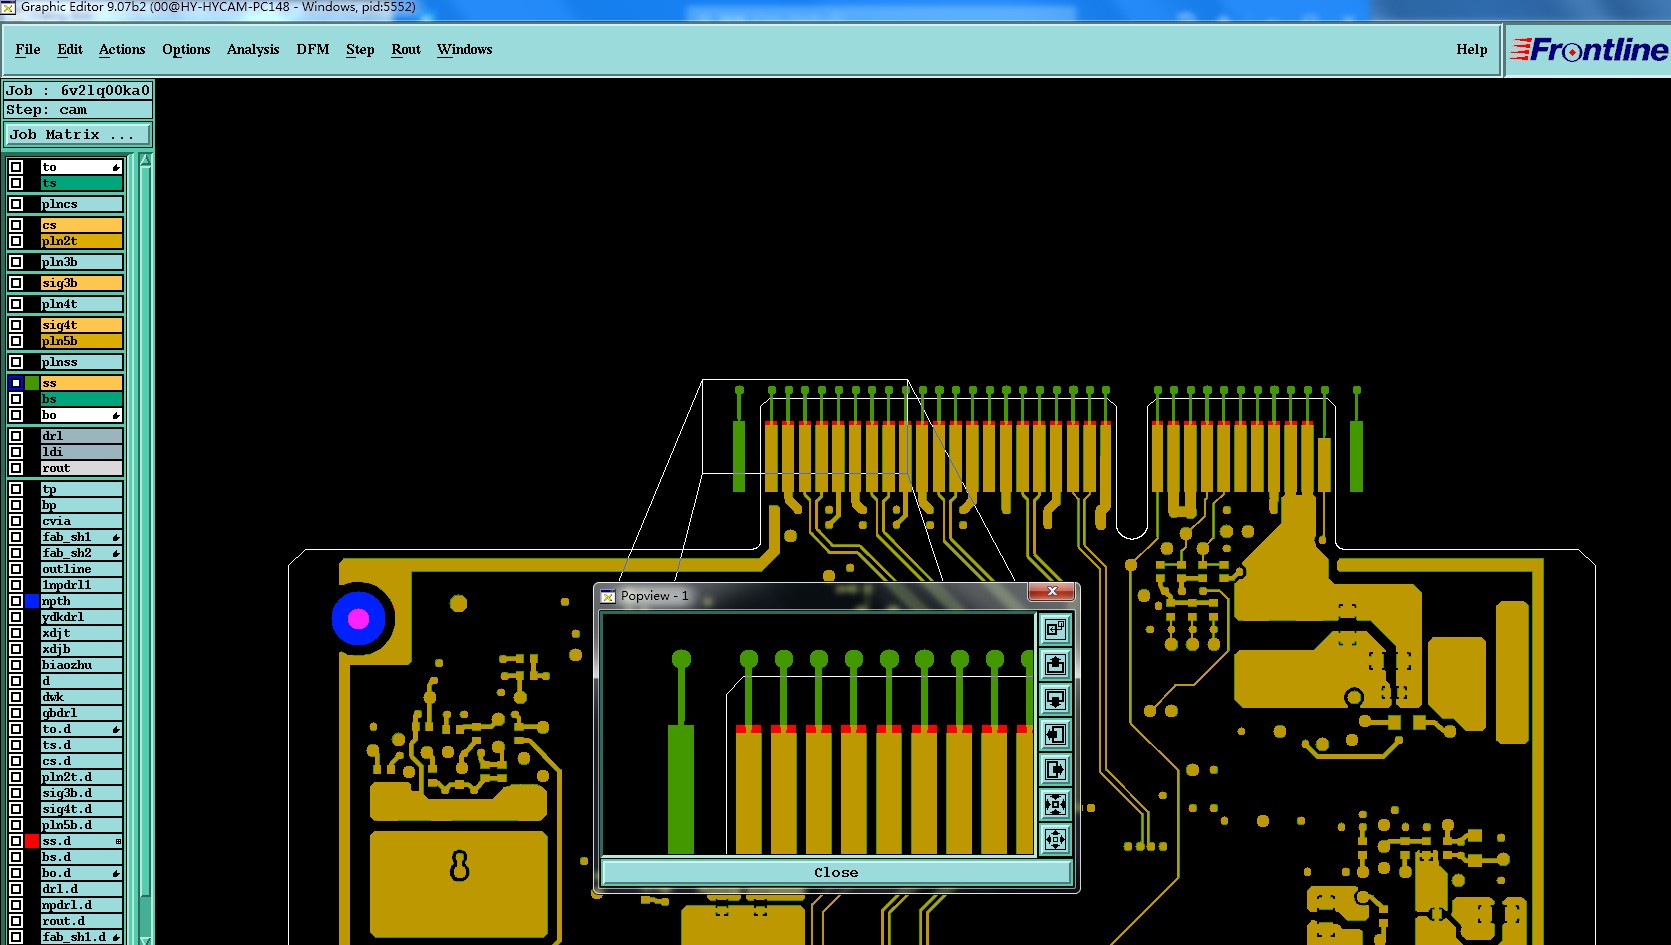Viewport: 1671px width, 945px height.
Task: Select the 'pln3b' layer name
Action: (x=82, y=262)
